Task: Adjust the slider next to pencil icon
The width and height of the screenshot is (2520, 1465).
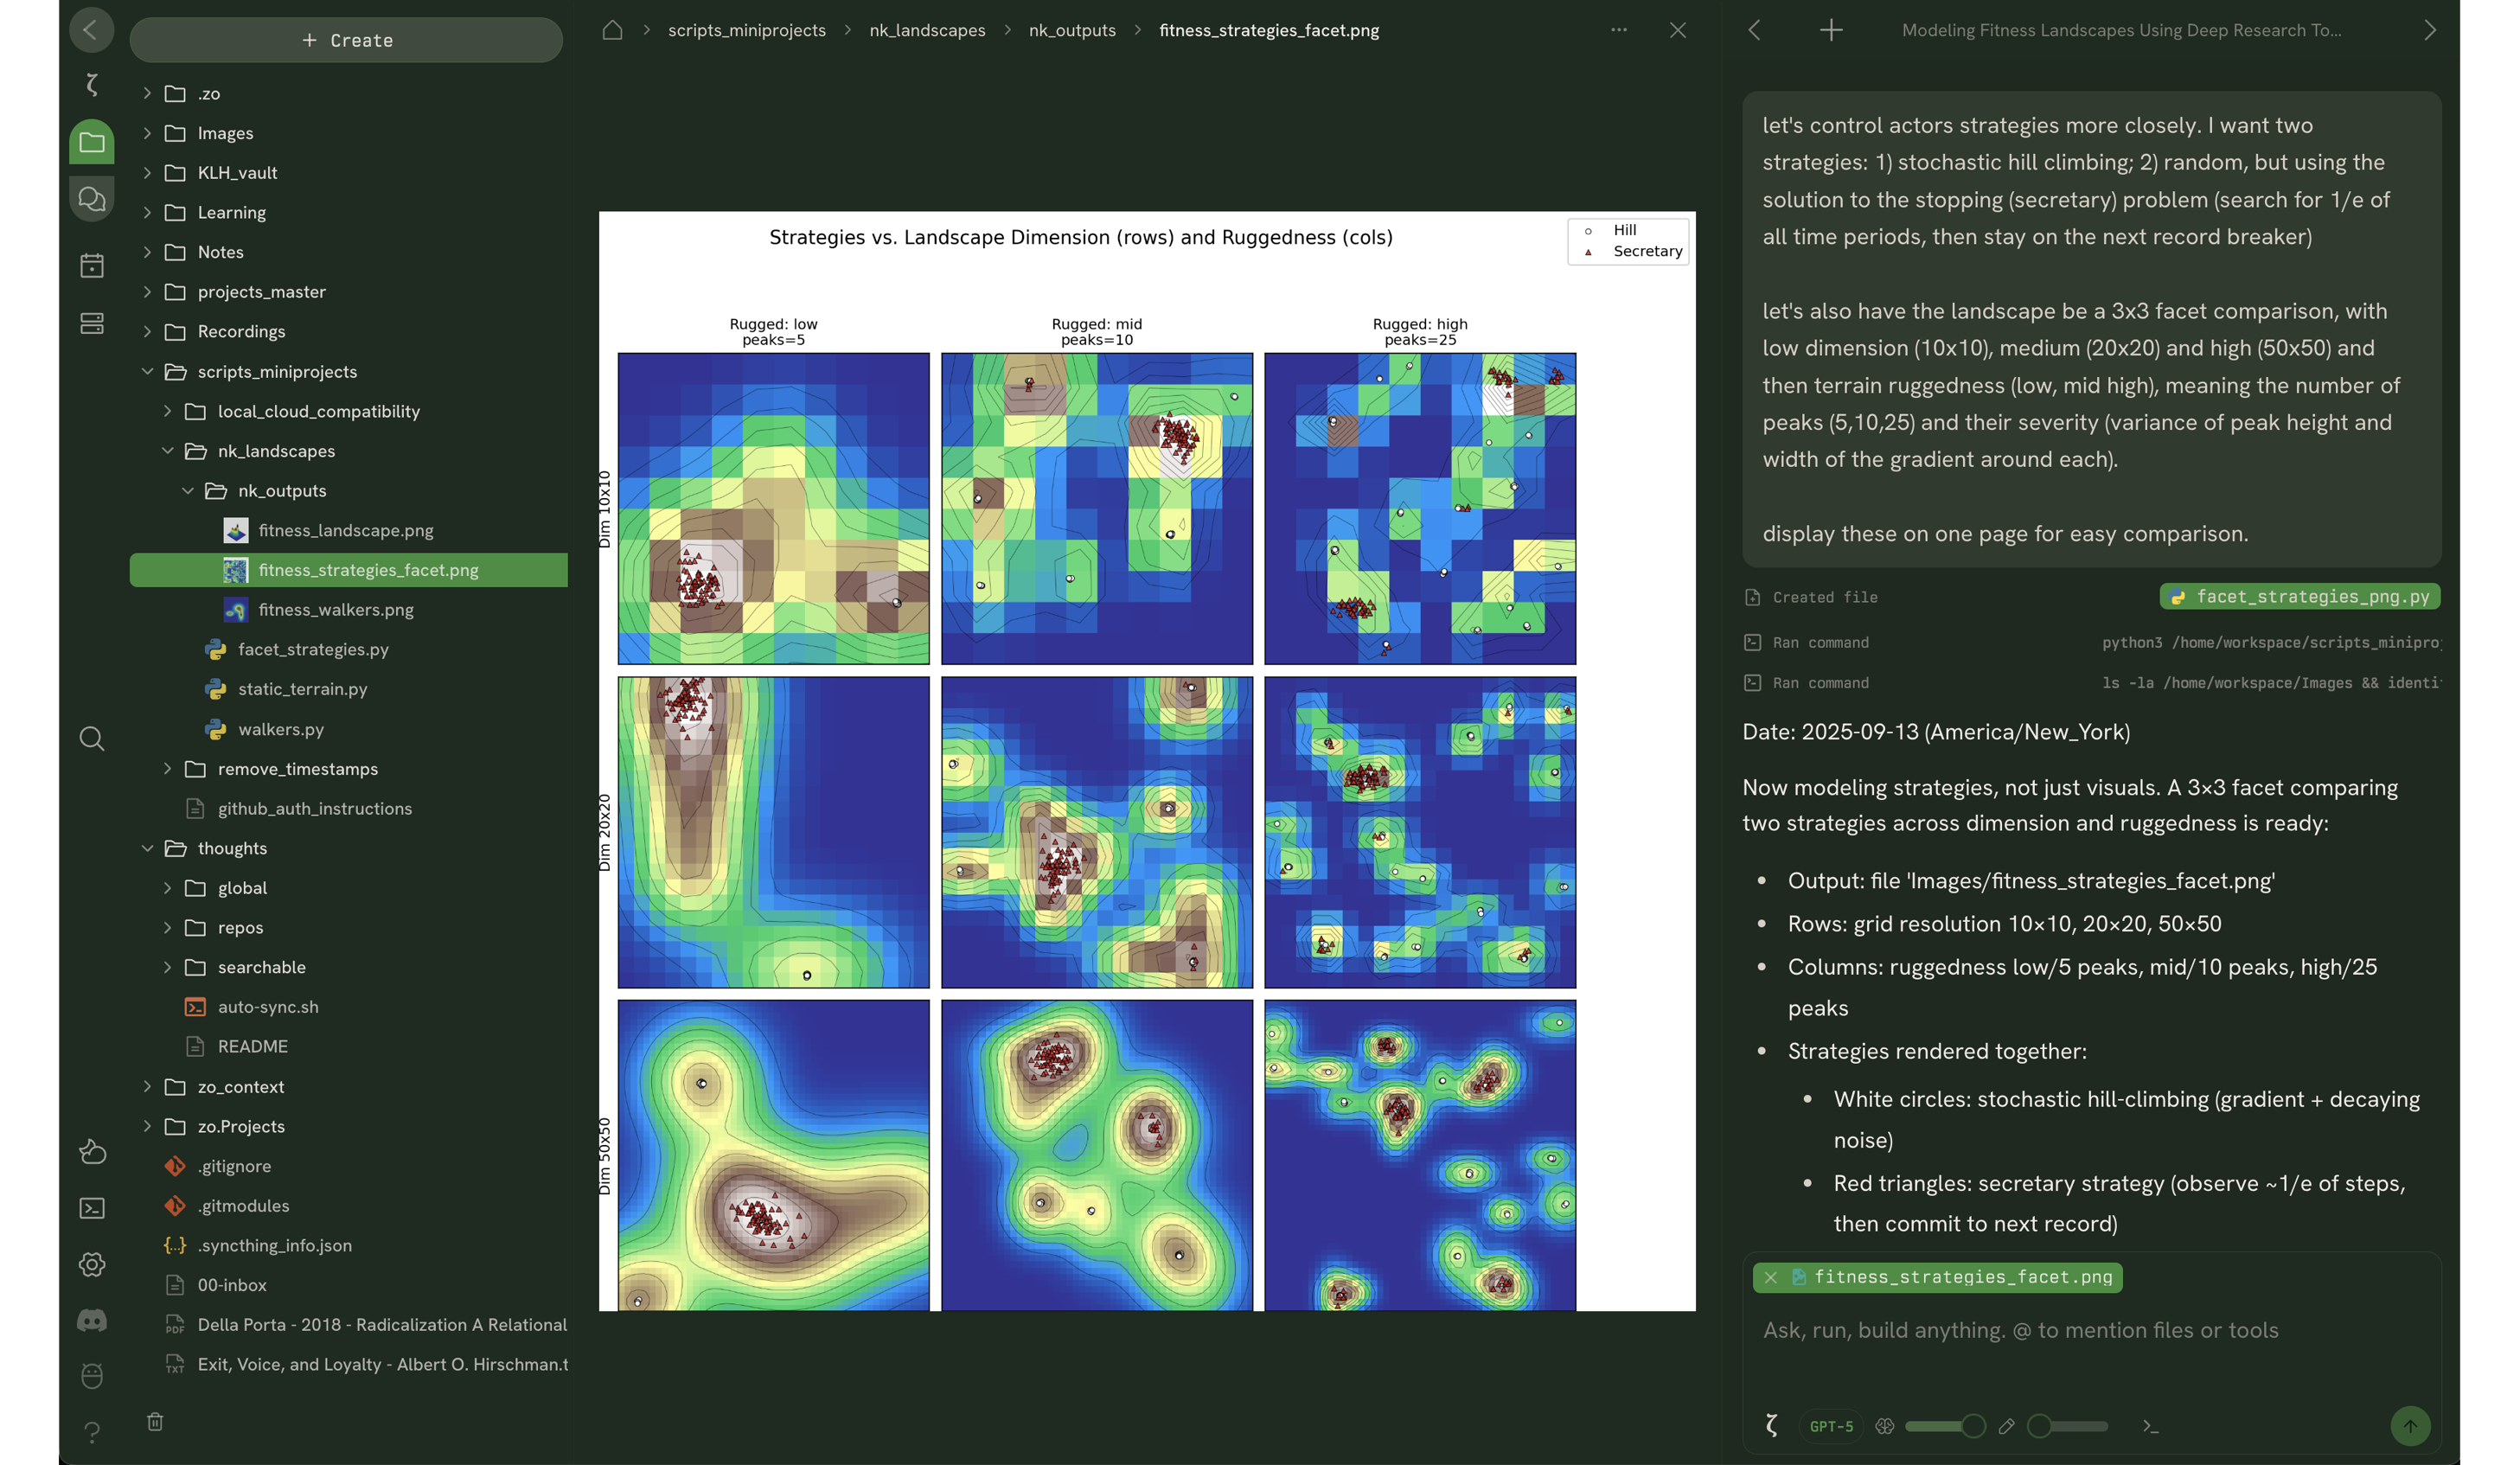Action: pyautogui.click(x=2067, y=1426)
